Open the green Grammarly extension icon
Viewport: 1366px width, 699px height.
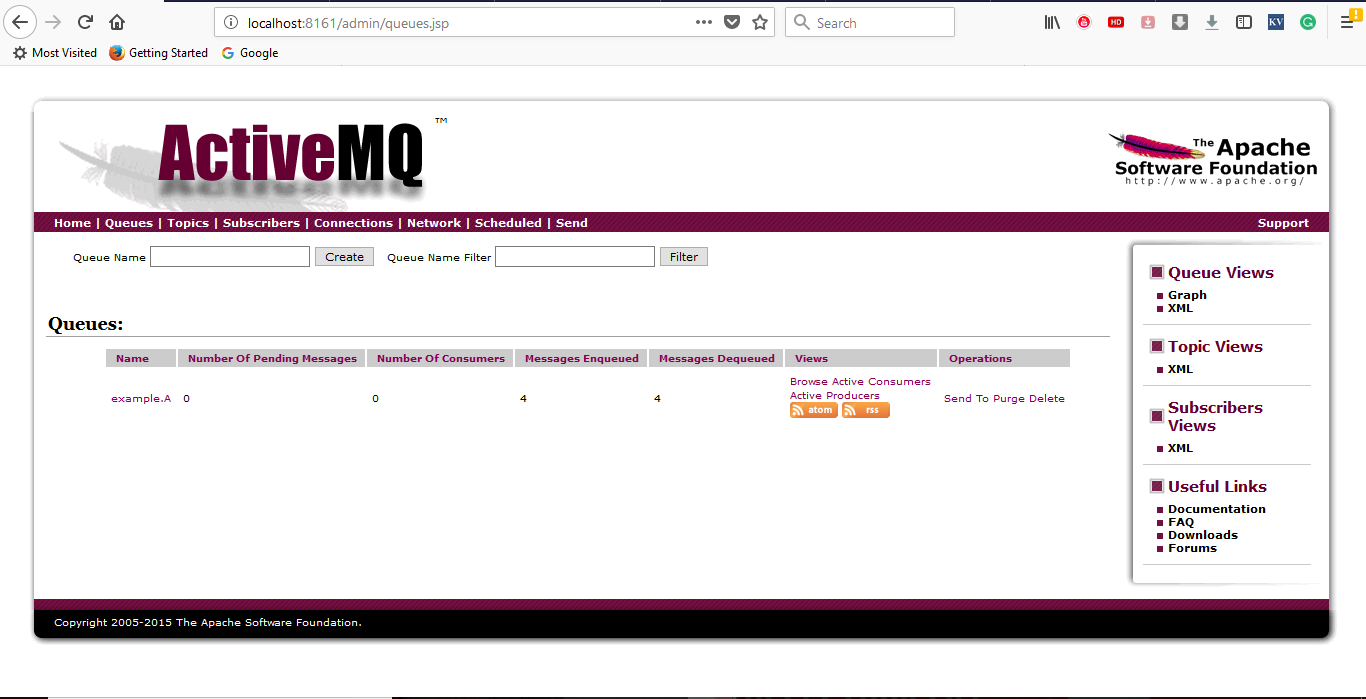1308,22
